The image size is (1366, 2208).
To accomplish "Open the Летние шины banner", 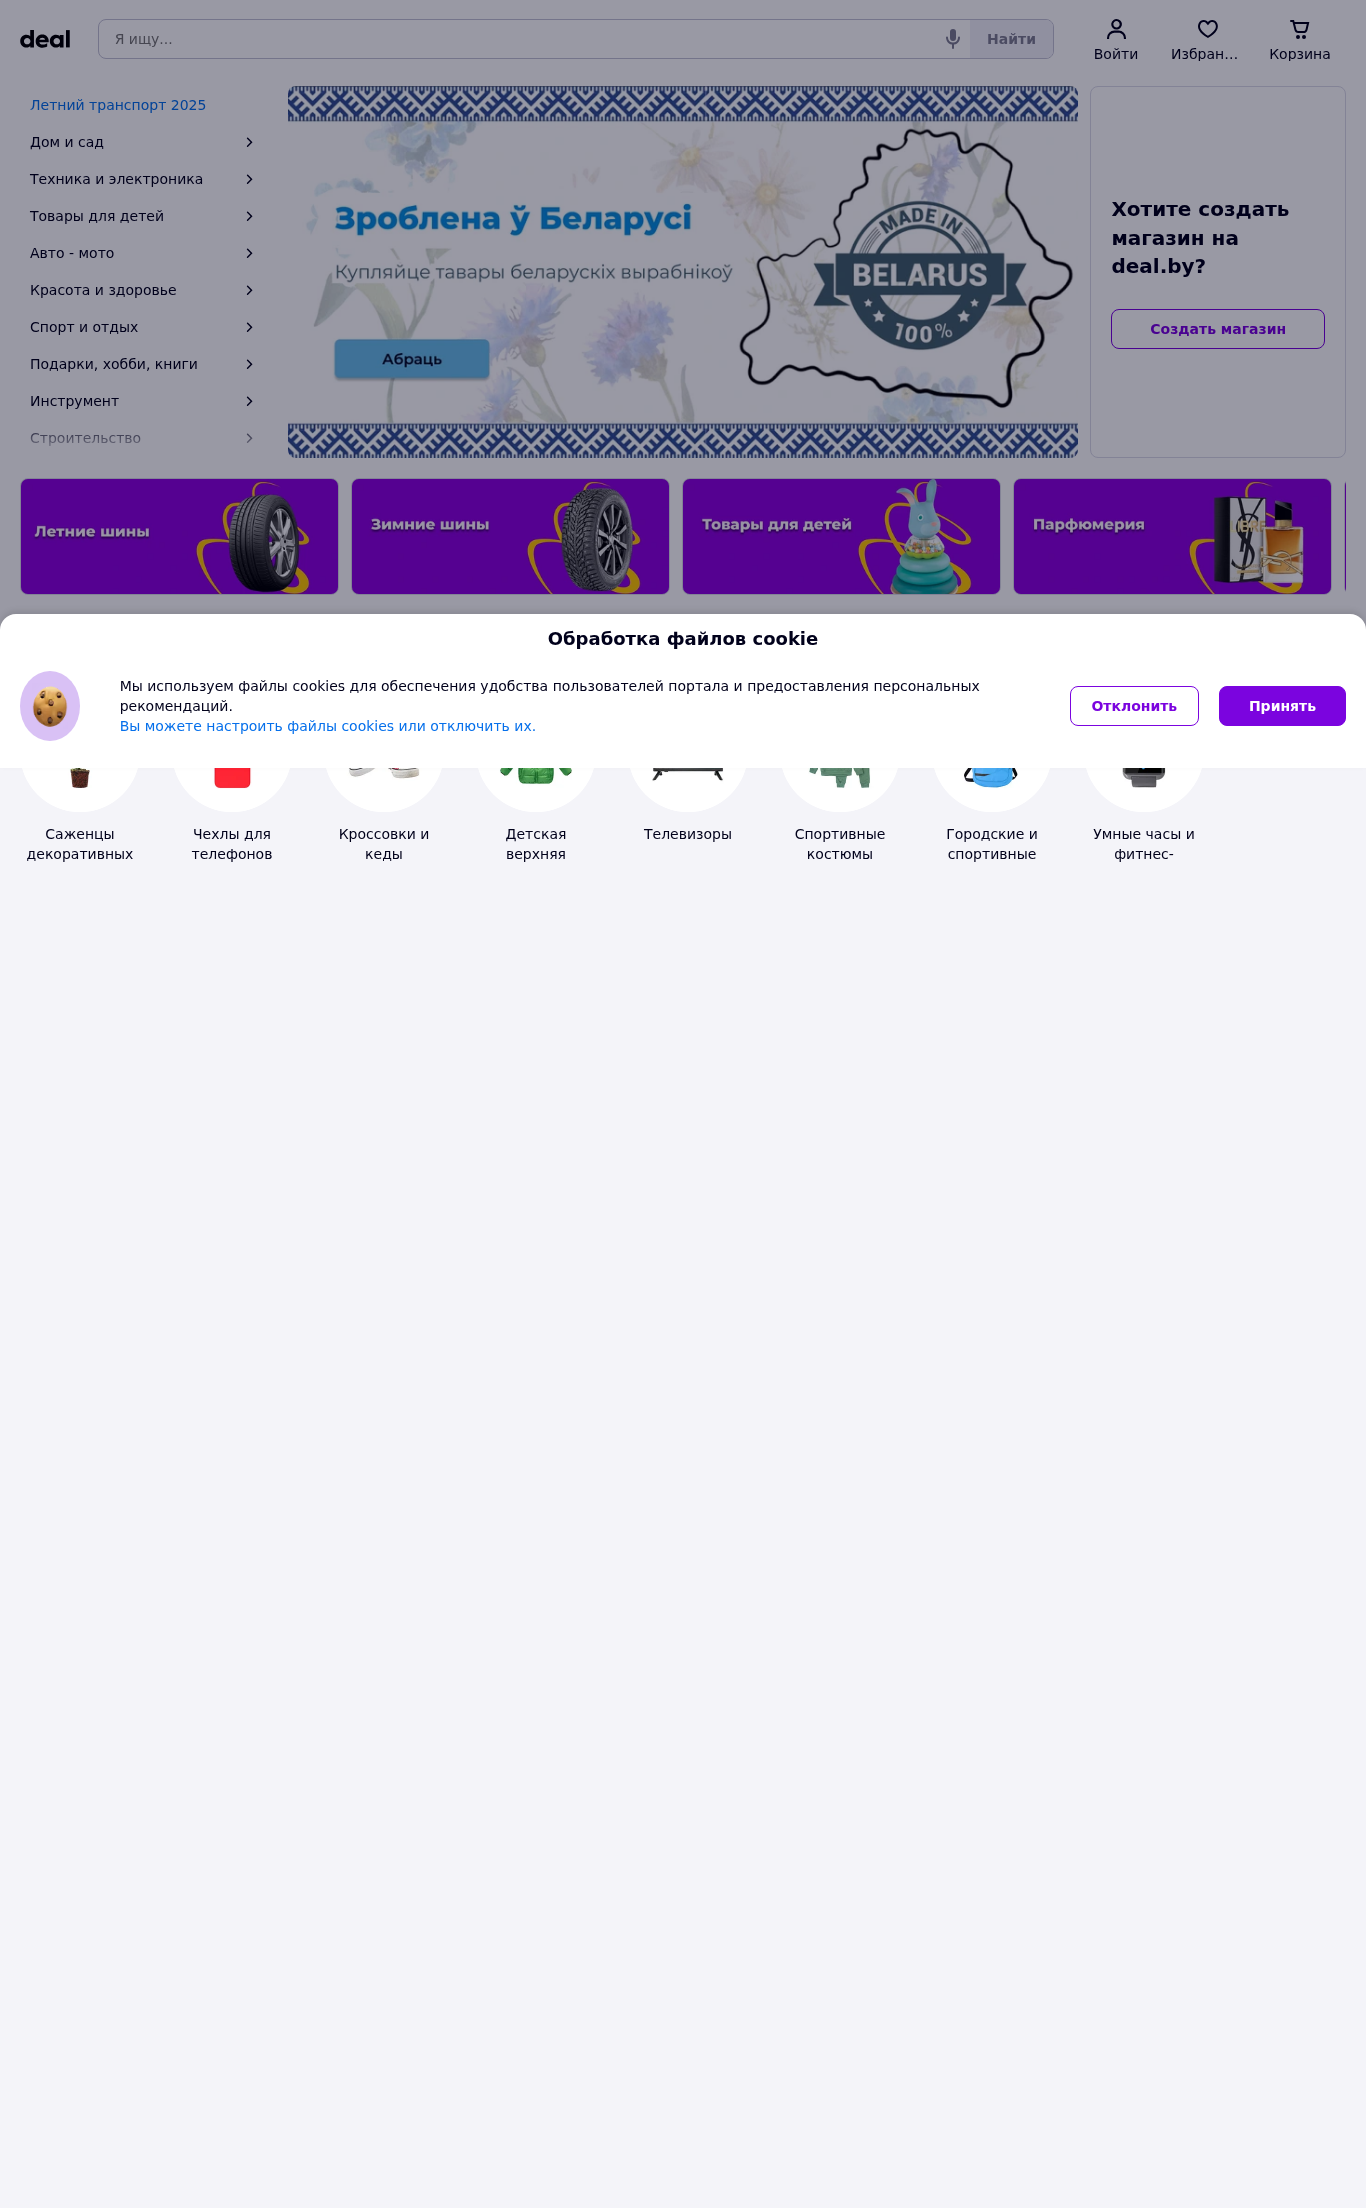I will point(179,536).
